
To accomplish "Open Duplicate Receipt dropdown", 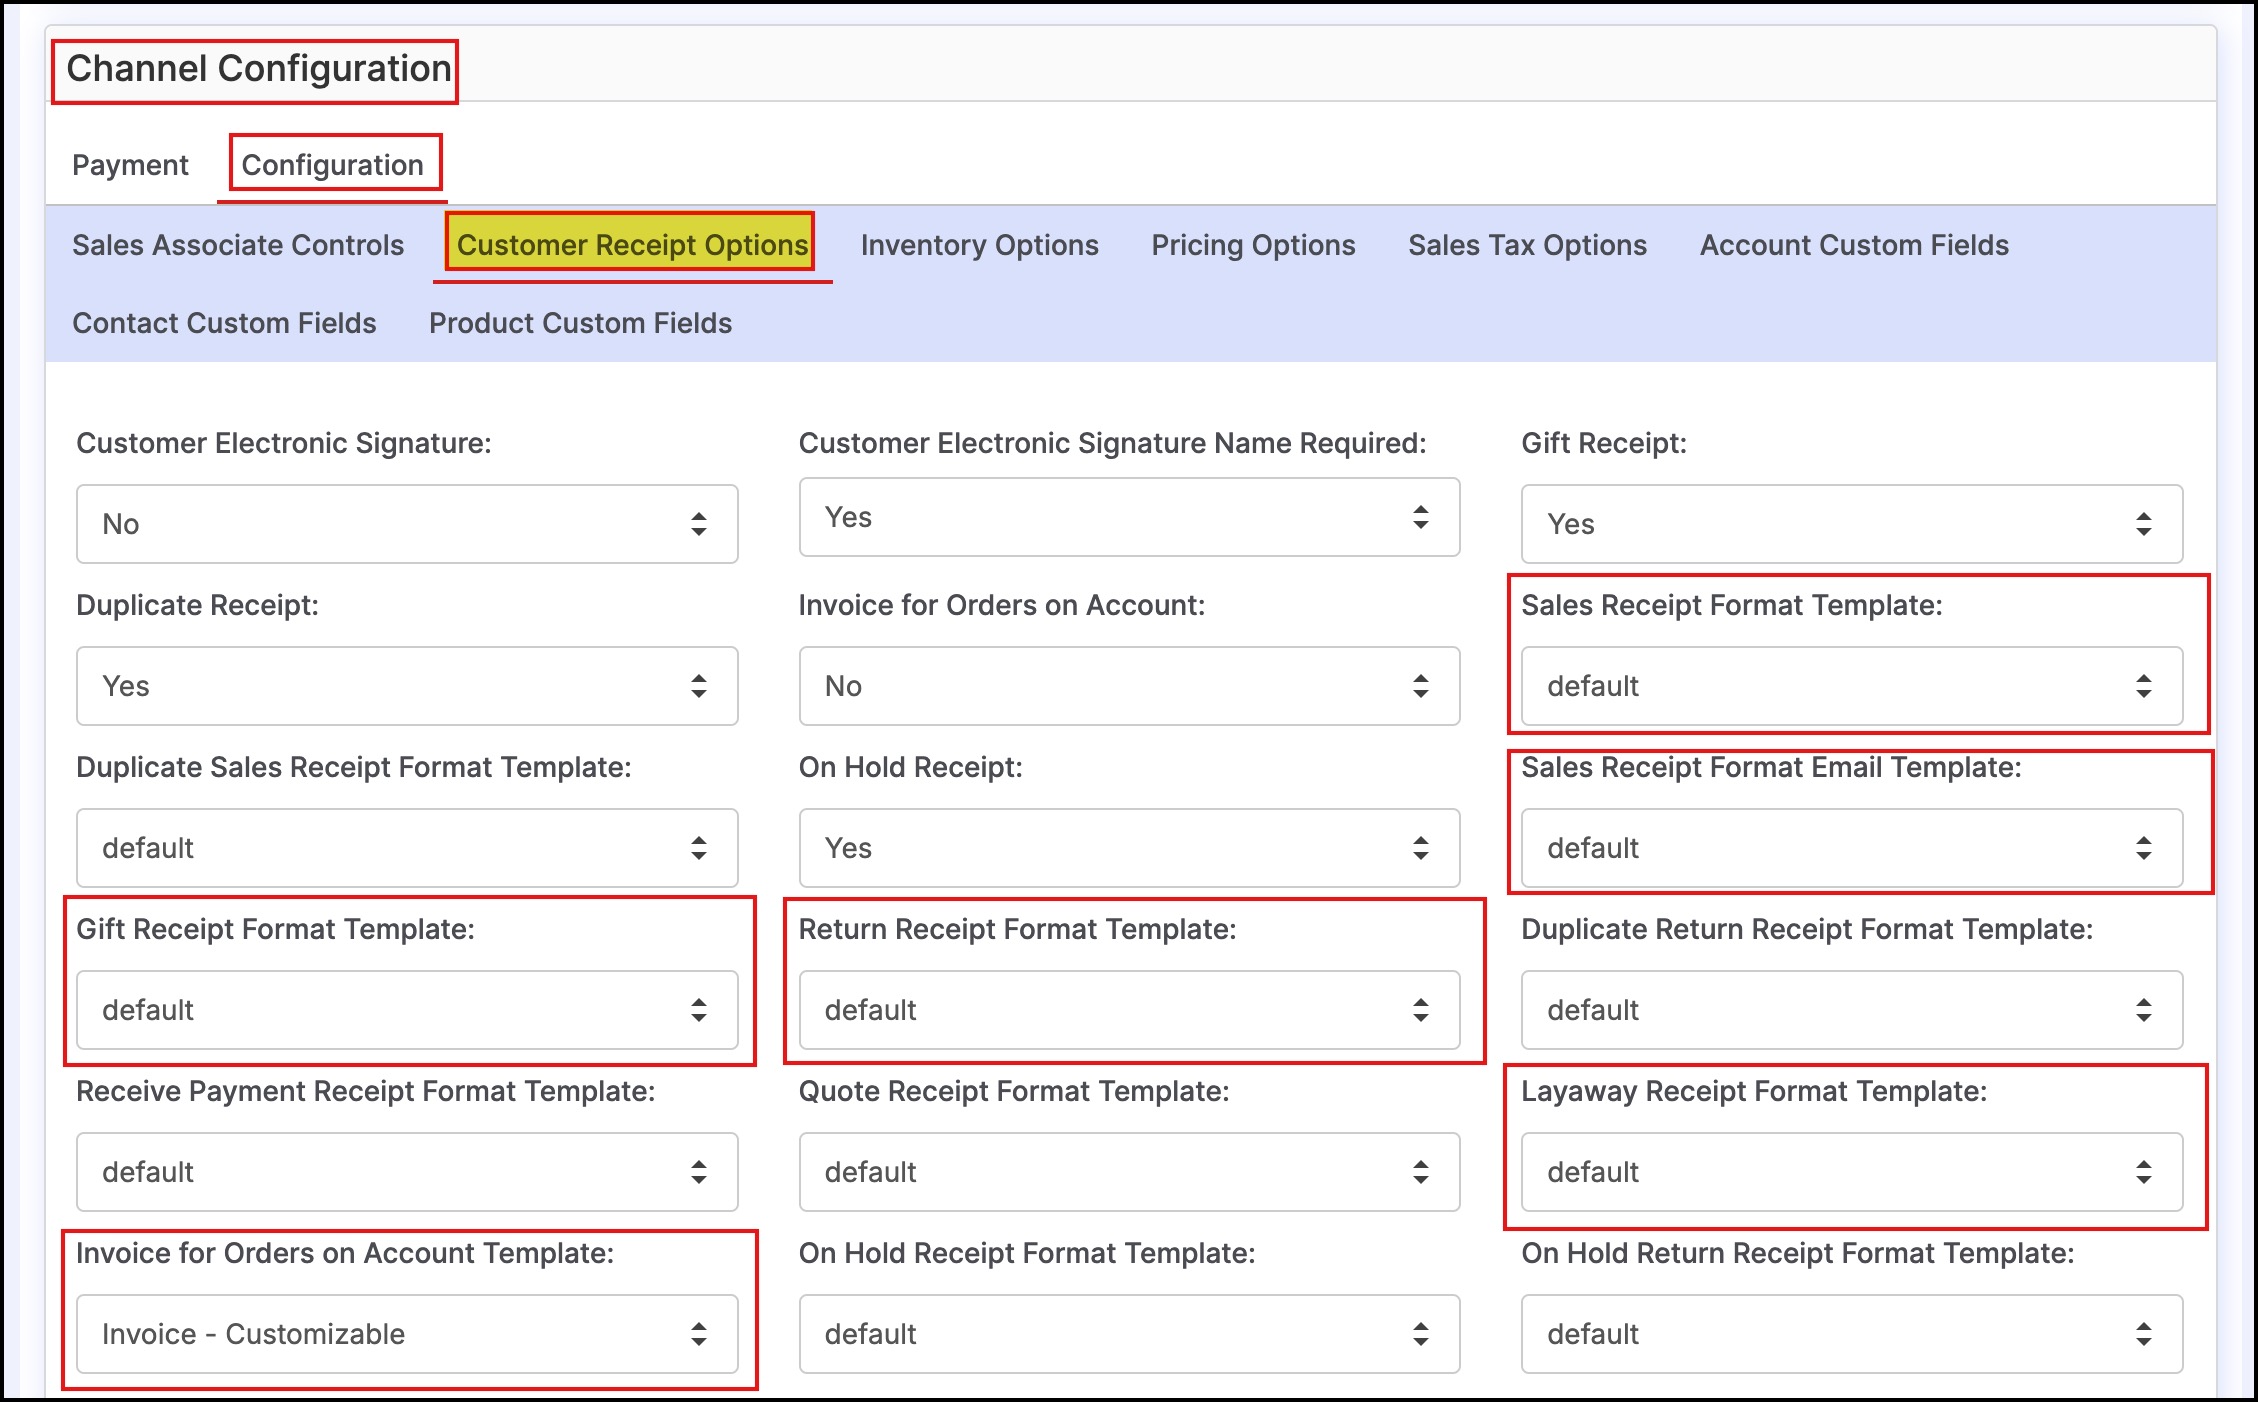I will (x=407, y=686).
